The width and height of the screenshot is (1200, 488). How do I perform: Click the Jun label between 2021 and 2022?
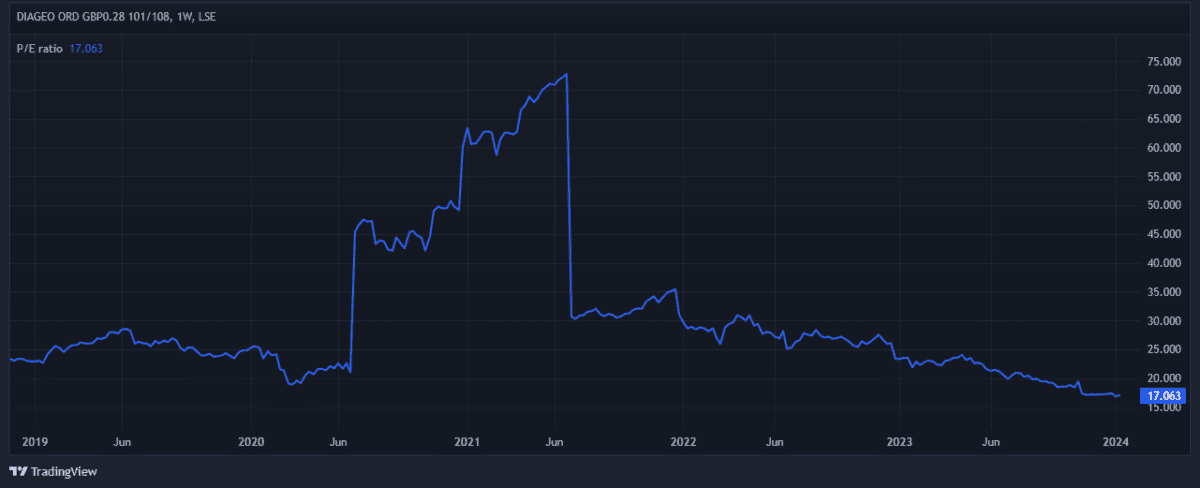click(x=556, y=441)
